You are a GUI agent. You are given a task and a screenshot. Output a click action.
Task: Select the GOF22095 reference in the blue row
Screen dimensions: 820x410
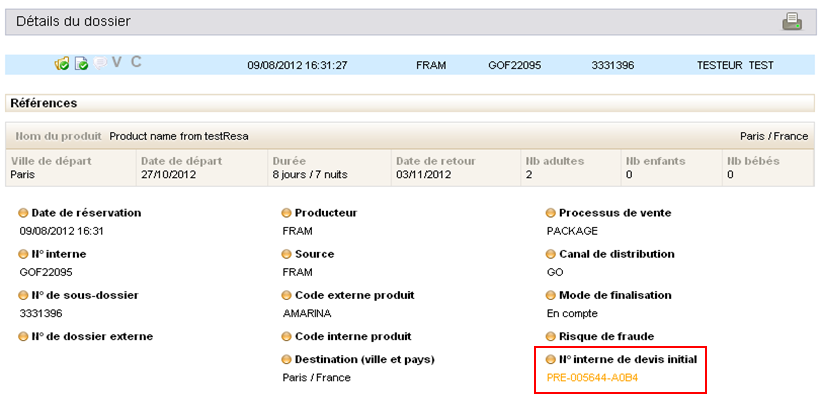(514, 65)
